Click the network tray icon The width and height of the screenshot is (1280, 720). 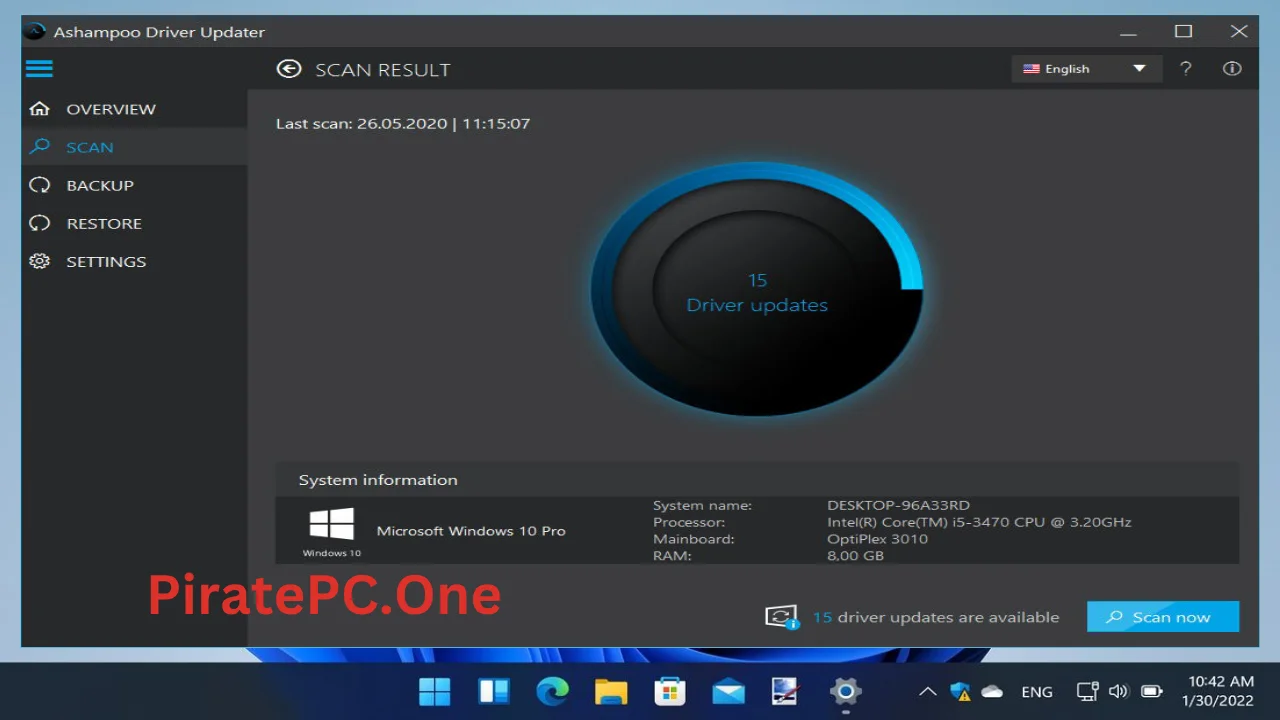[x=1087, y=691]
